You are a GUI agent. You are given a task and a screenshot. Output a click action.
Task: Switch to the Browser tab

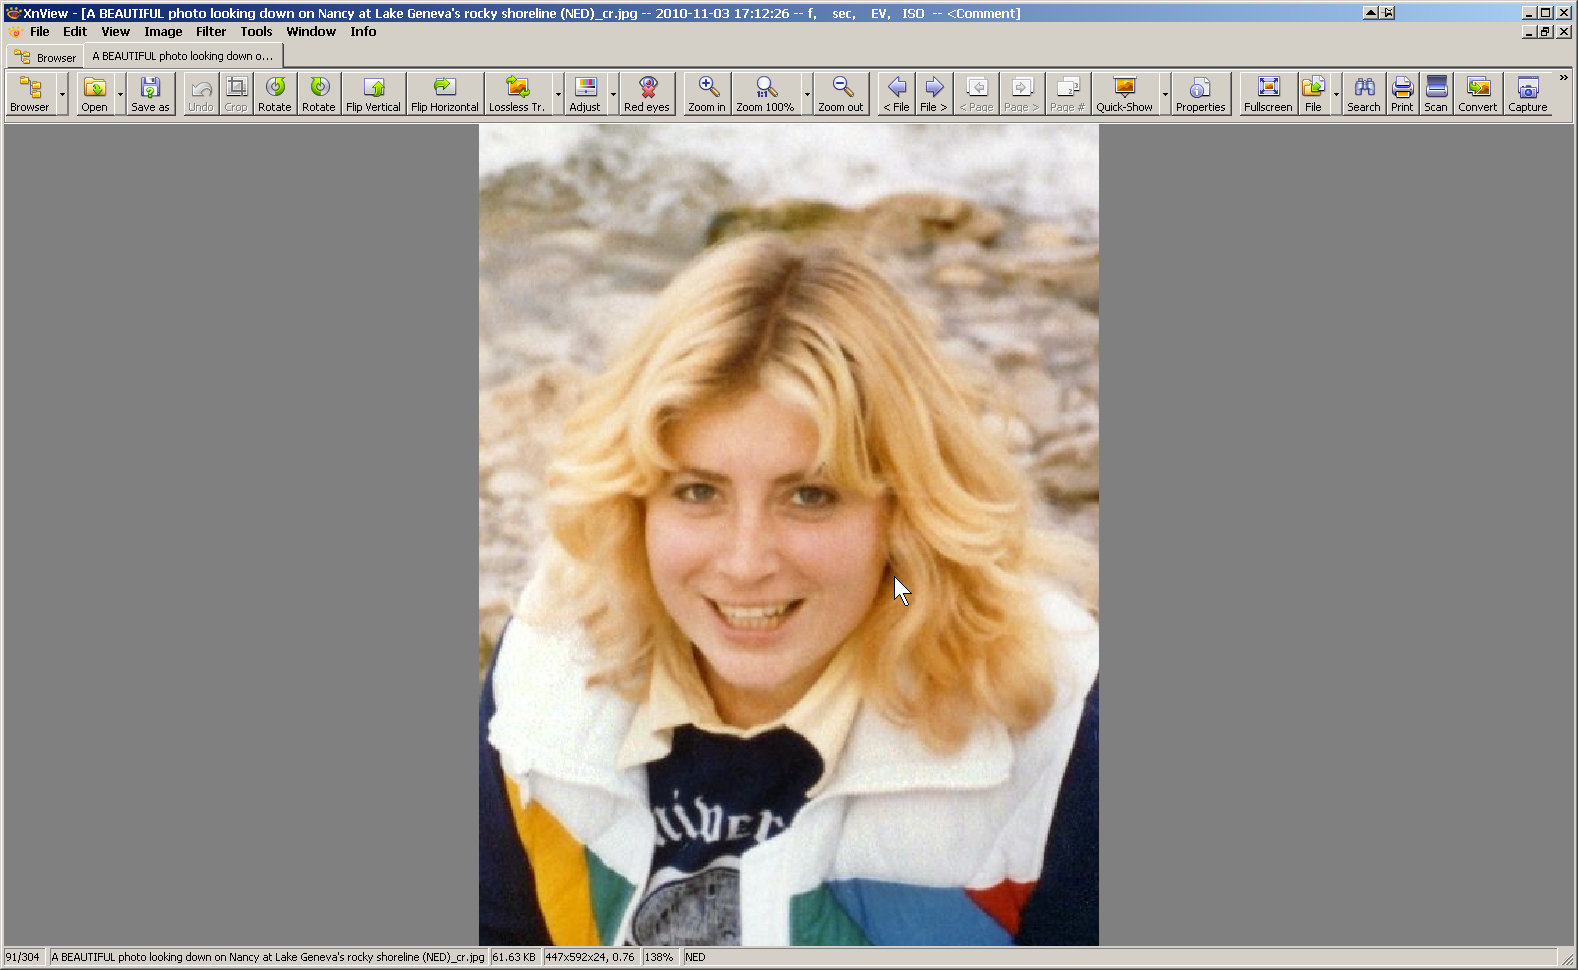[46, 57]
